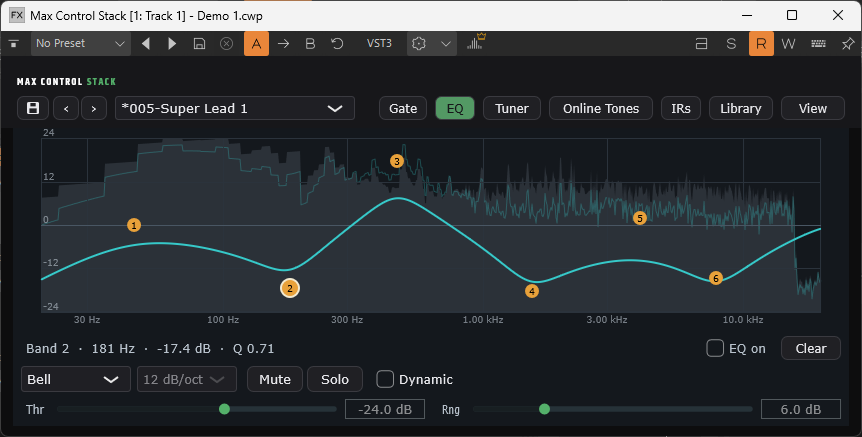Save the host preset
Image resolution: width=862 pixels, height=437 pixels.
pos(200,43)
